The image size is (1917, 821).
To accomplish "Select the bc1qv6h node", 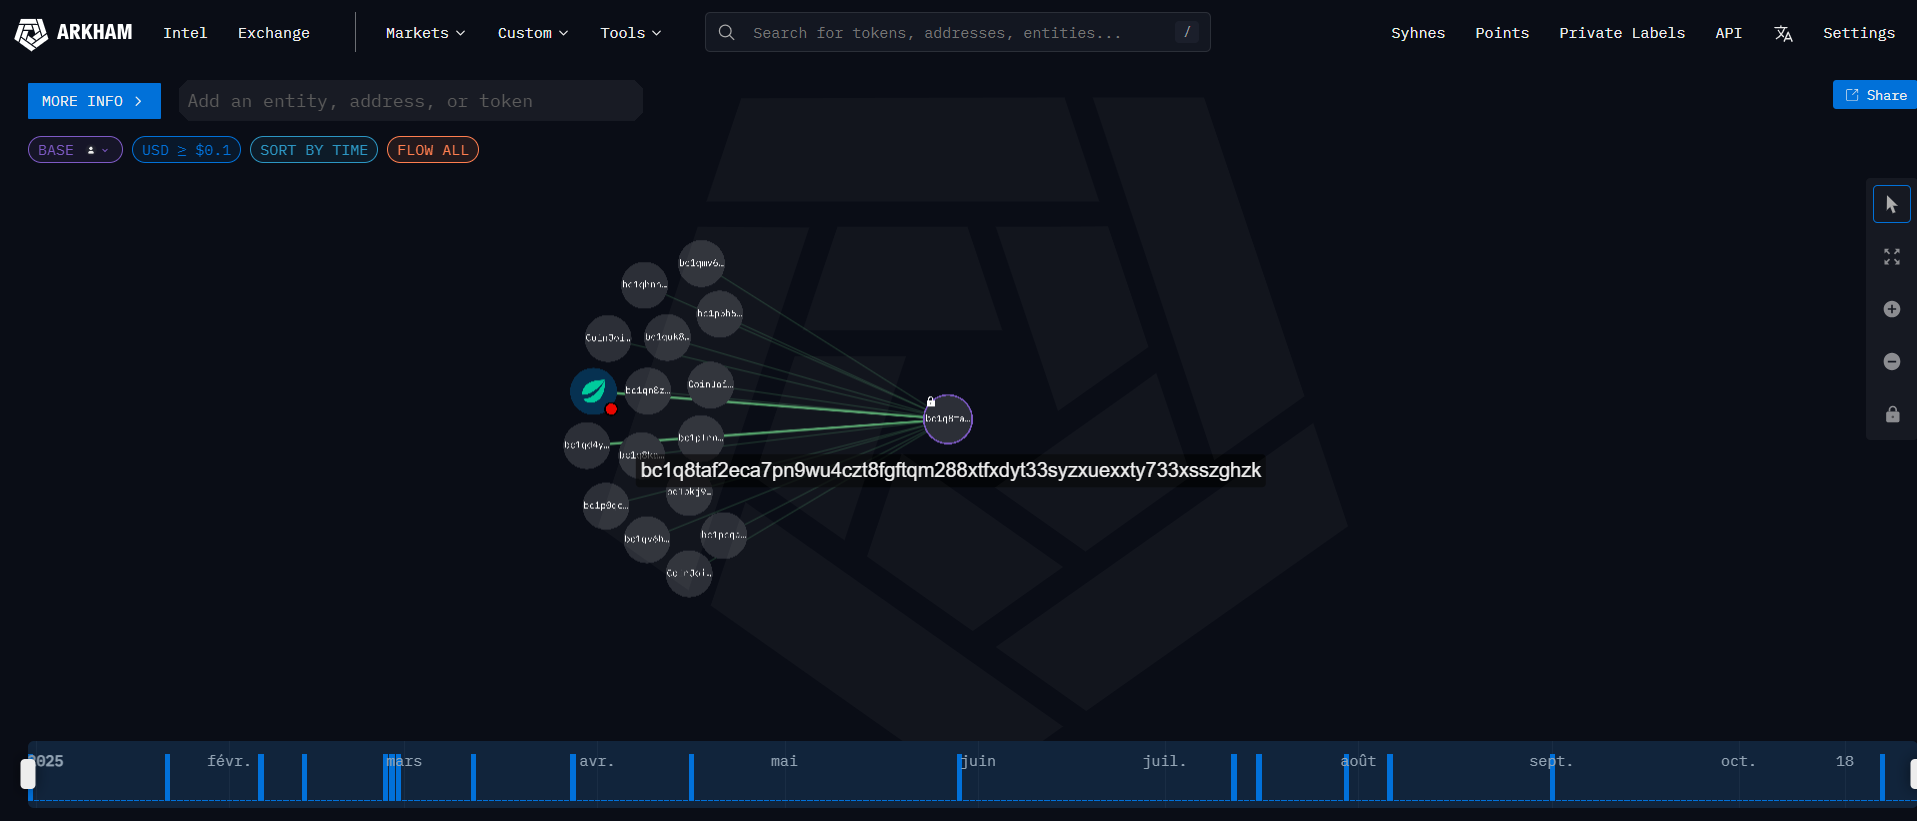I will 646,539.
